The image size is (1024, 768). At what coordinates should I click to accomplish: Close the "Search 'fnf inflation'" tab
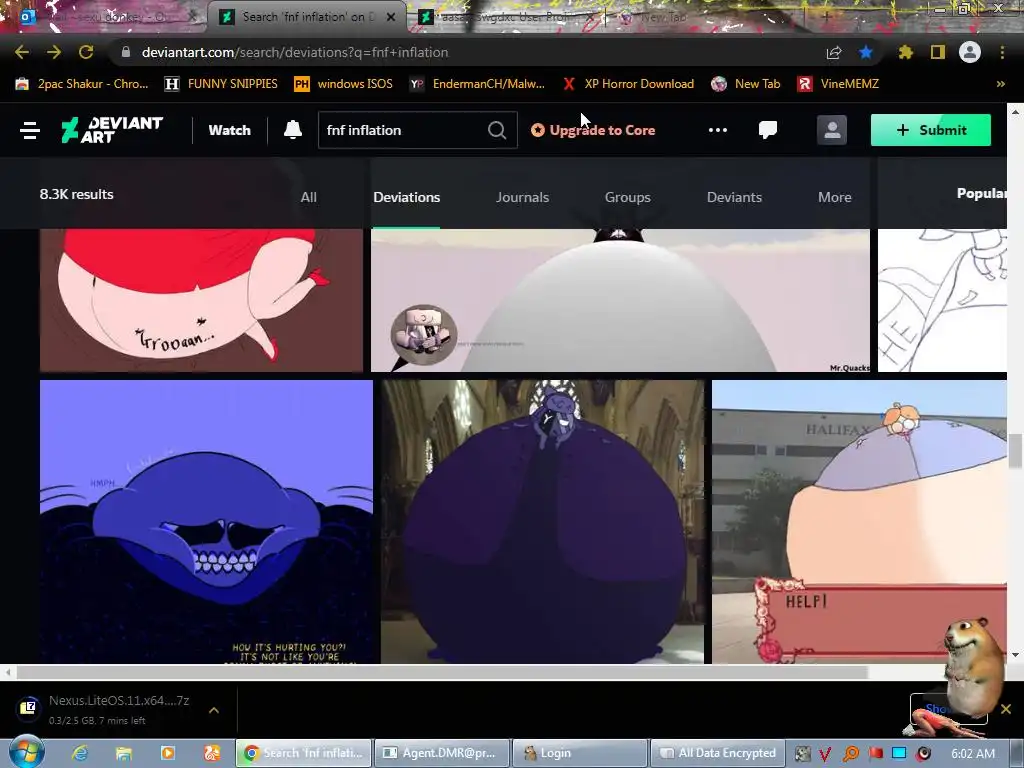391,17
